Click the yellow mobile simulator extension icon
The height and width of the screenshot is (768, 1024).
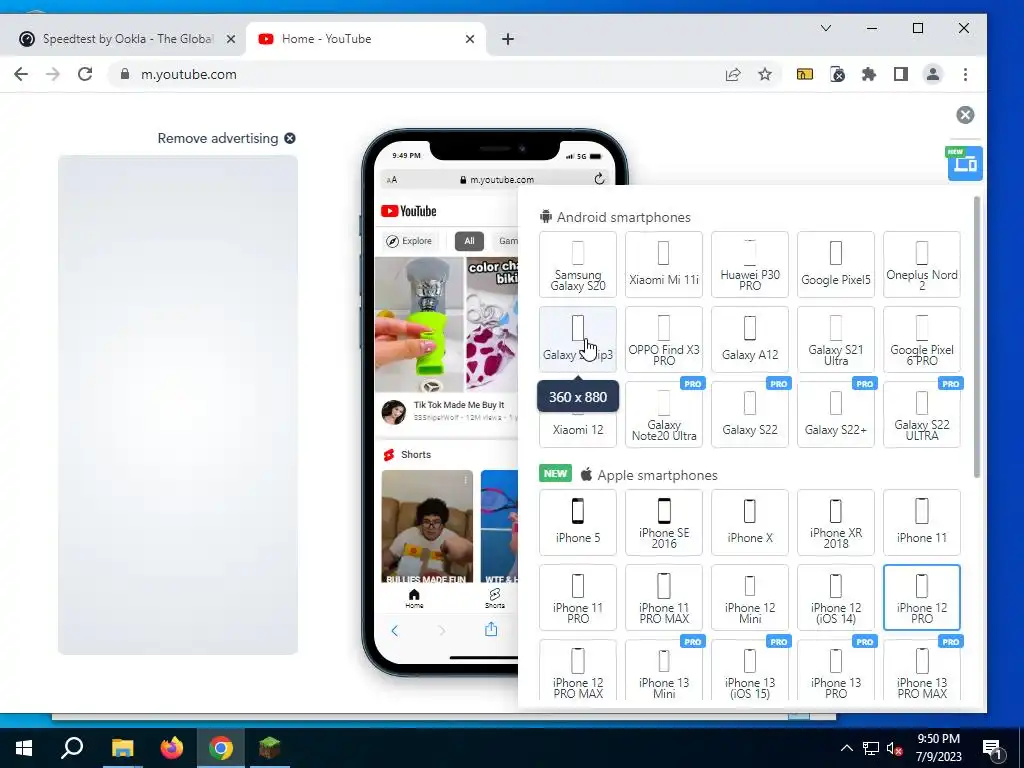[805, 74]
